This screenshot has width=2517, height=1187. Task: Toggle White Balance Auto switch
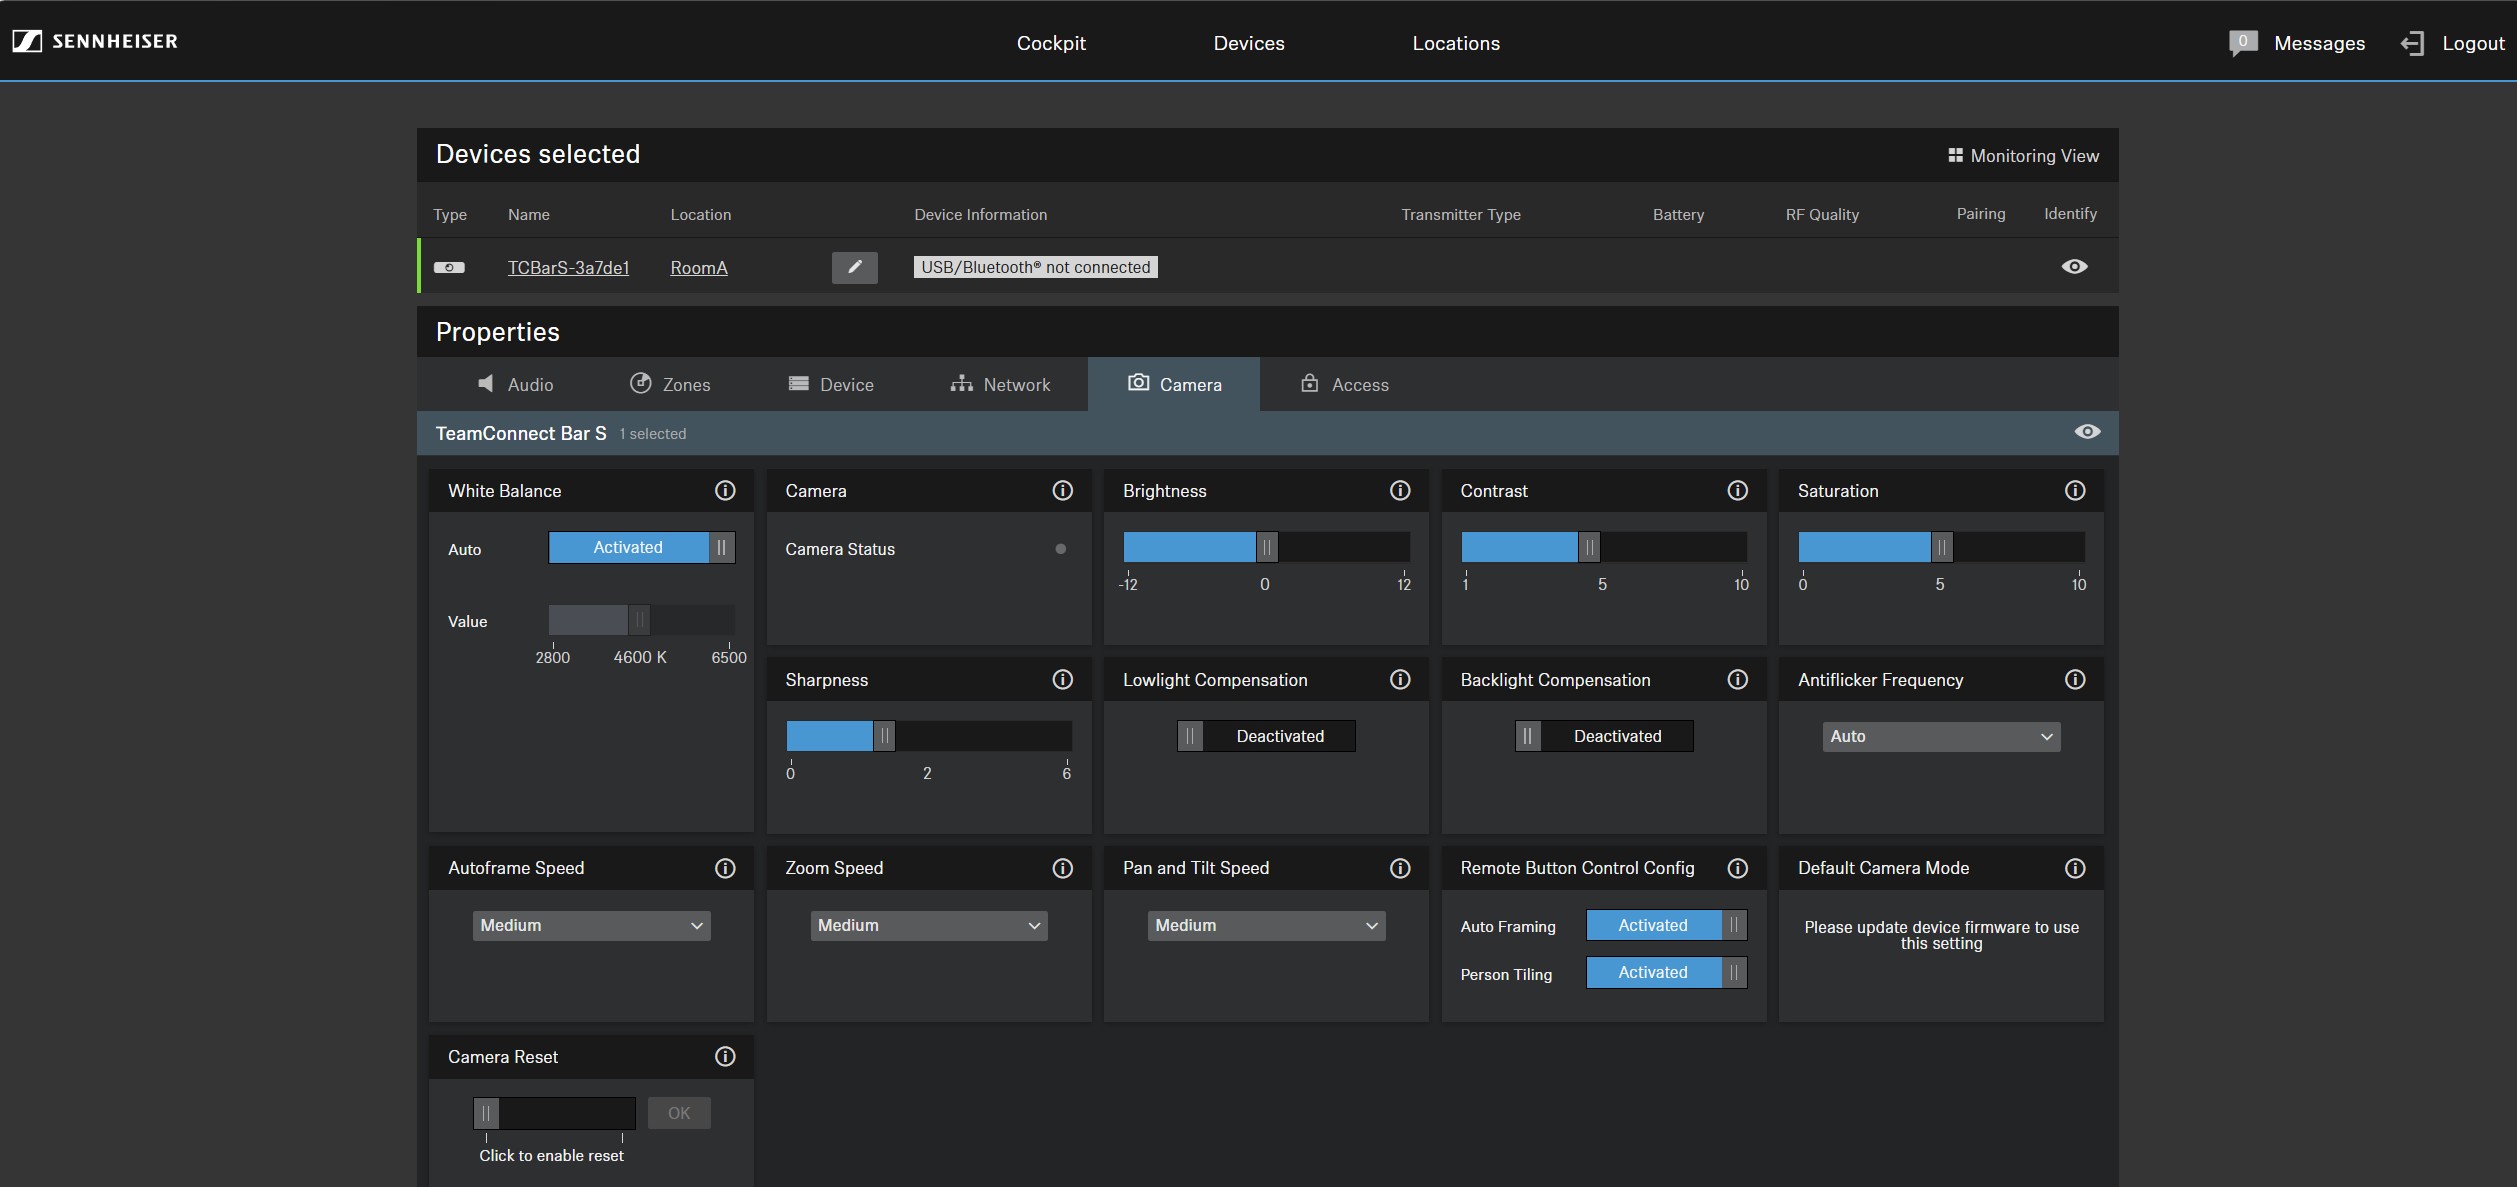[642, 547]
